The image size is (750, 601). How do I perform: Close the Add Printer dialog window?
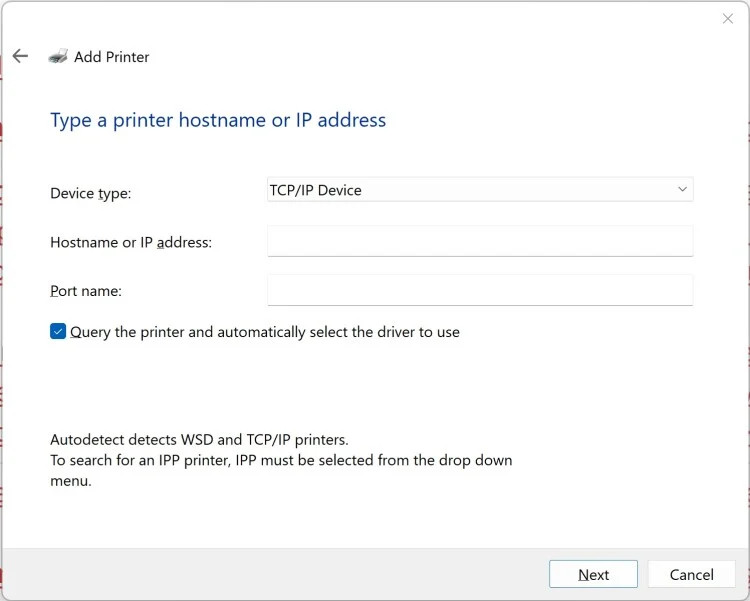coord(727,19)
